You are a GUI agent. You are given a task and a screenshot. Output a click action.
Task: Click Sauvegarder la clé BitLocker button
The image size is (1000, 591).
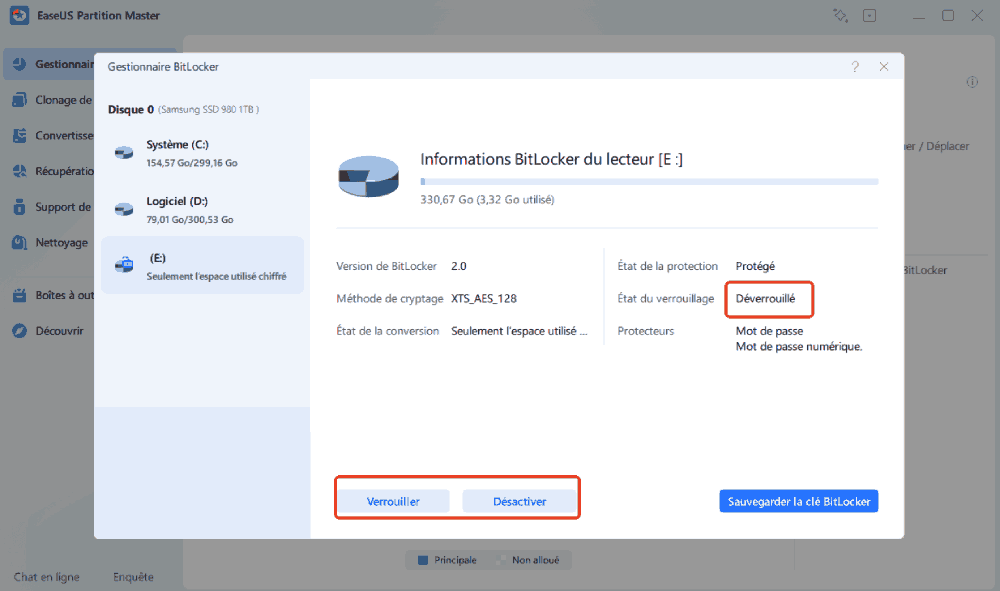coord(798,501)
